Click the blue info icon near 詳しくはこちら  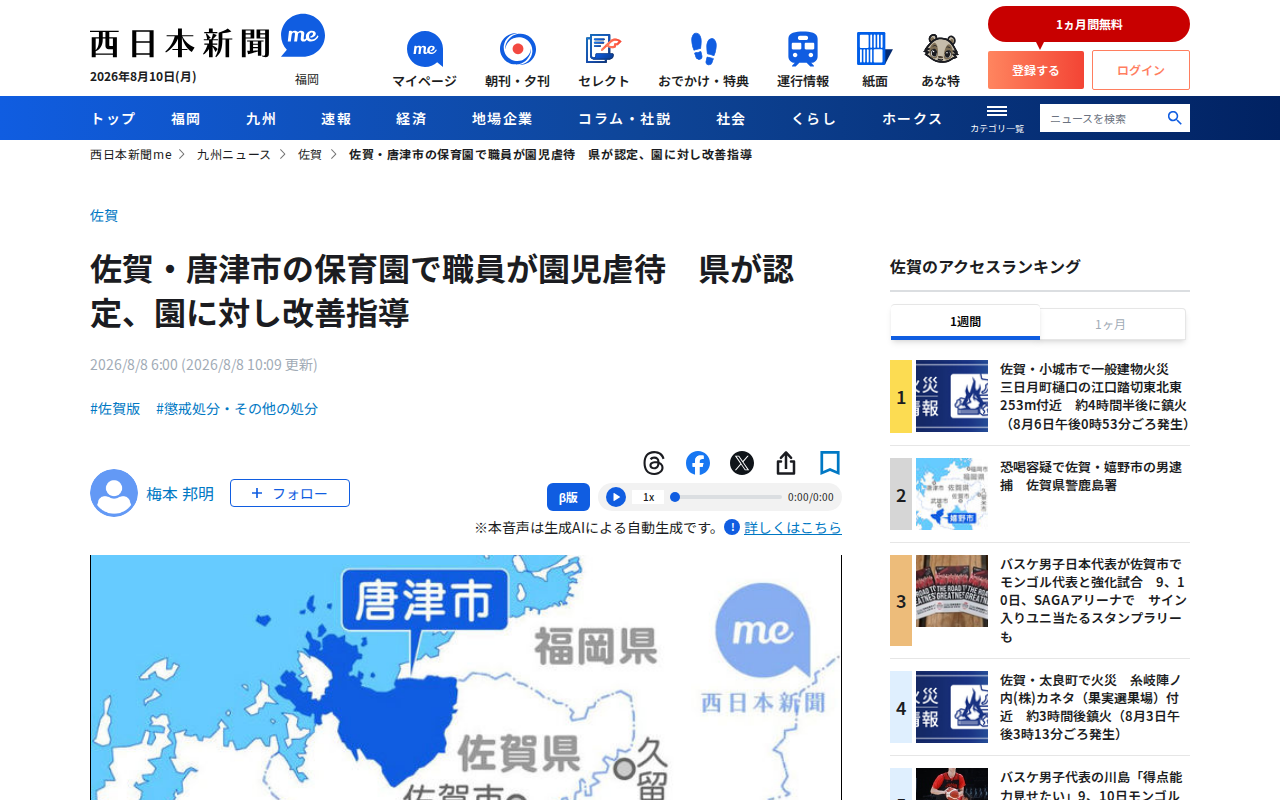[x=732, y=527]
